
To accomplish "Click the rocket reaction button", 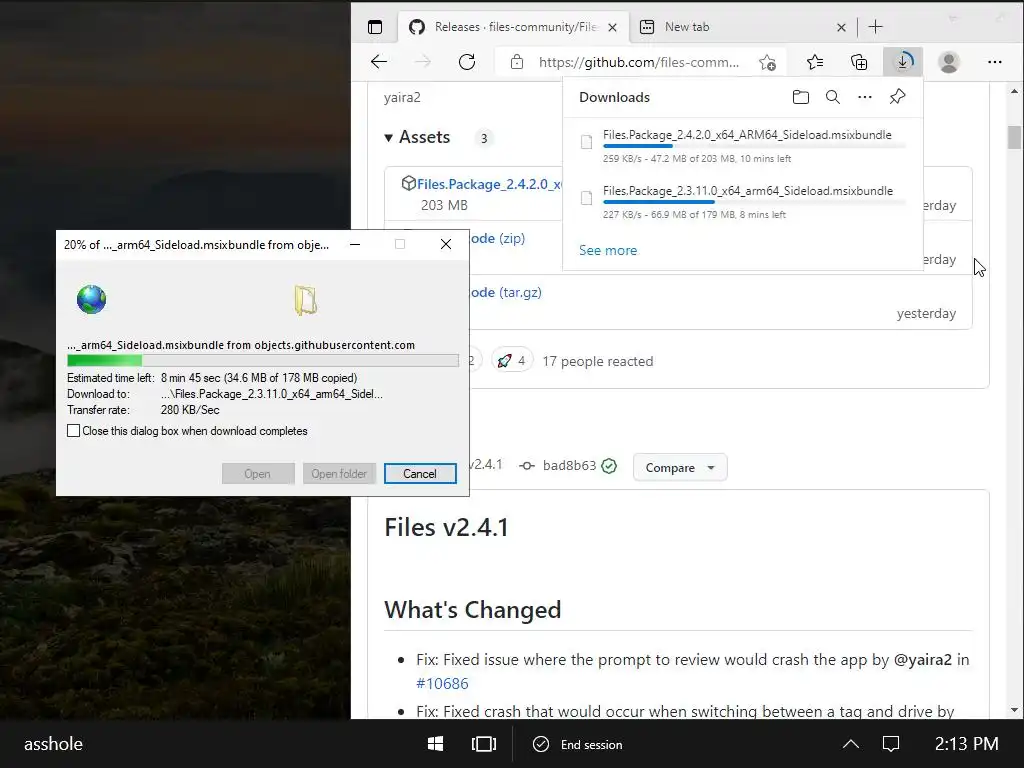I will click(512, 360).
